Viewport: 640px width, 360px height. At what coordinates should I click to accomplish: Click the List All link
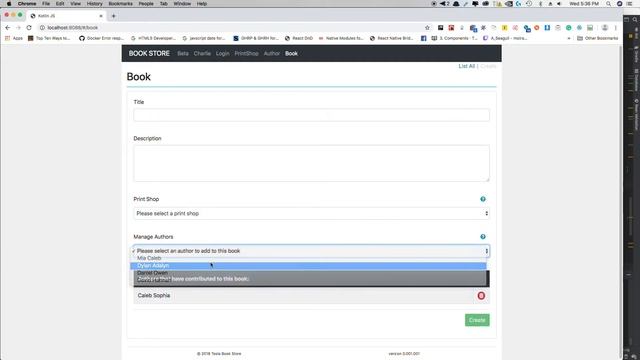coord(467,66)
